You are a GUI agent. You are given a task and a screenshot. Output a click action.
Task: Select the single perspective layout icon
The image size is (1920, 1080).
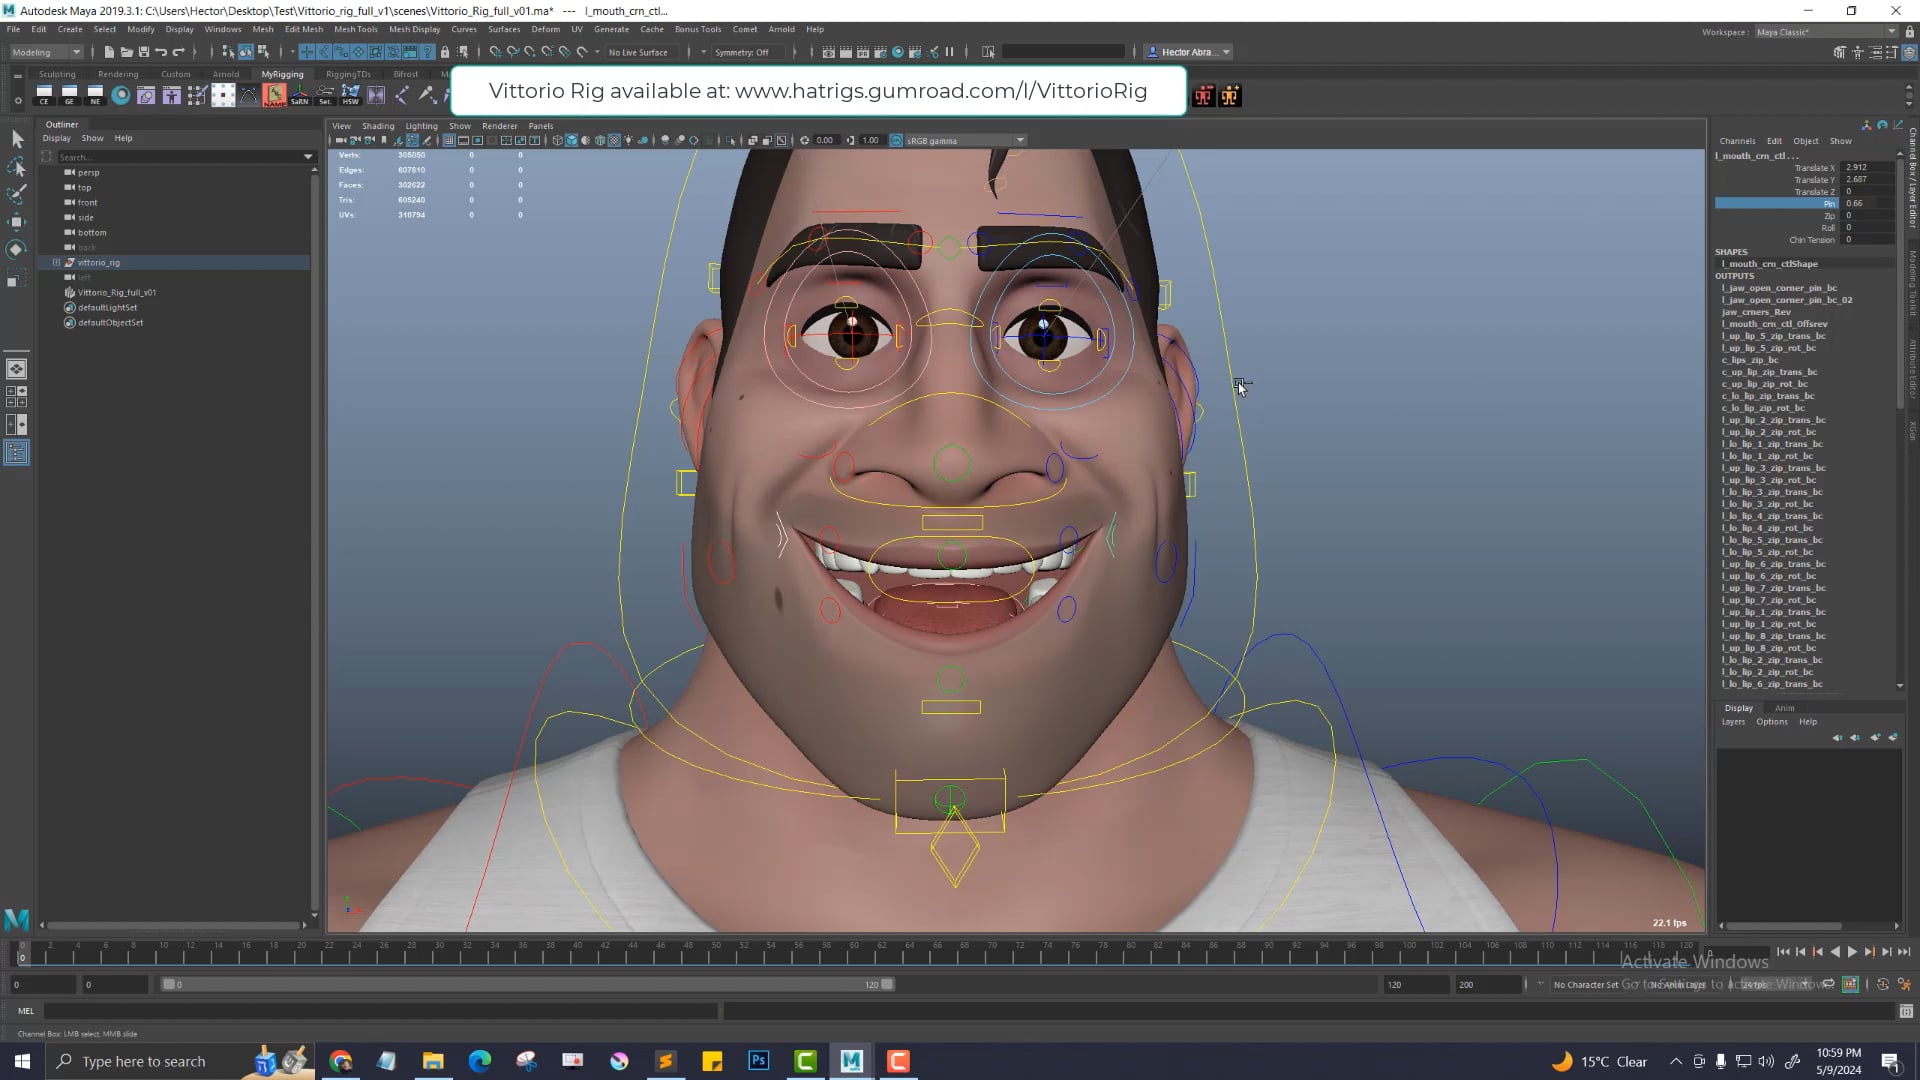pos(17,369)
